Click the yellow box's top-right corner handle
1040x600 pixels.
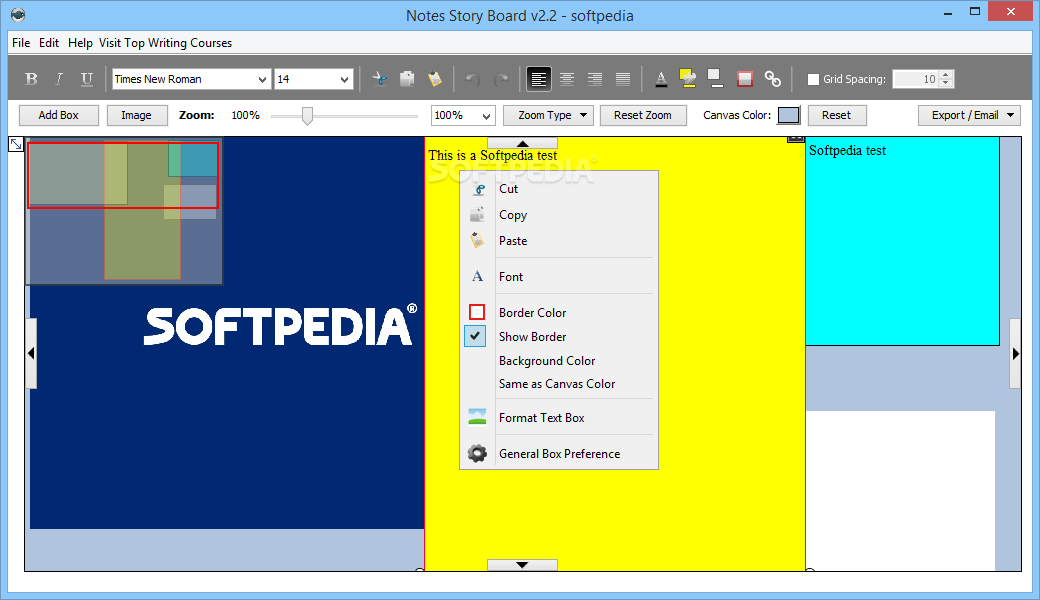pyautogui.click(x=796, y=139)
